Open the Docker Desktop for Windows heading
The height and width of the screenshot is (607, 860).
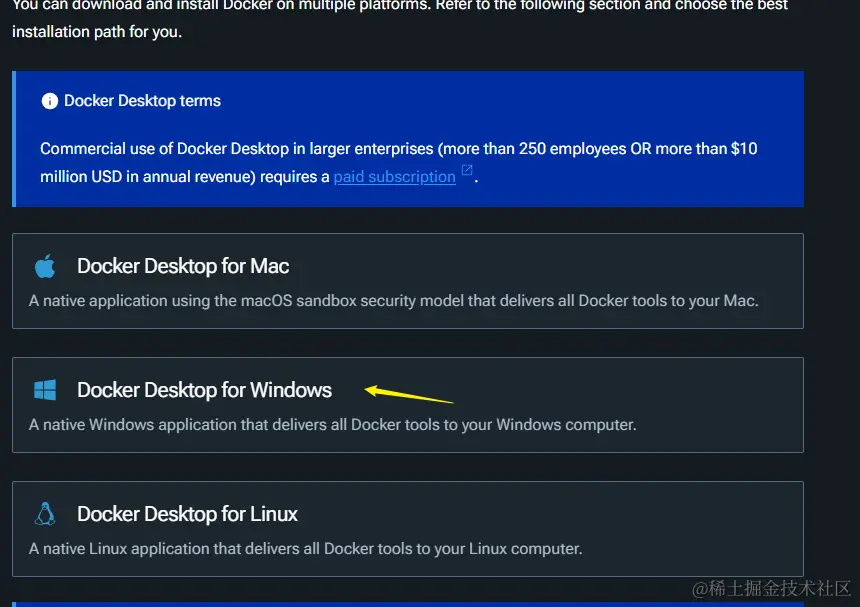tap(204, 390)
